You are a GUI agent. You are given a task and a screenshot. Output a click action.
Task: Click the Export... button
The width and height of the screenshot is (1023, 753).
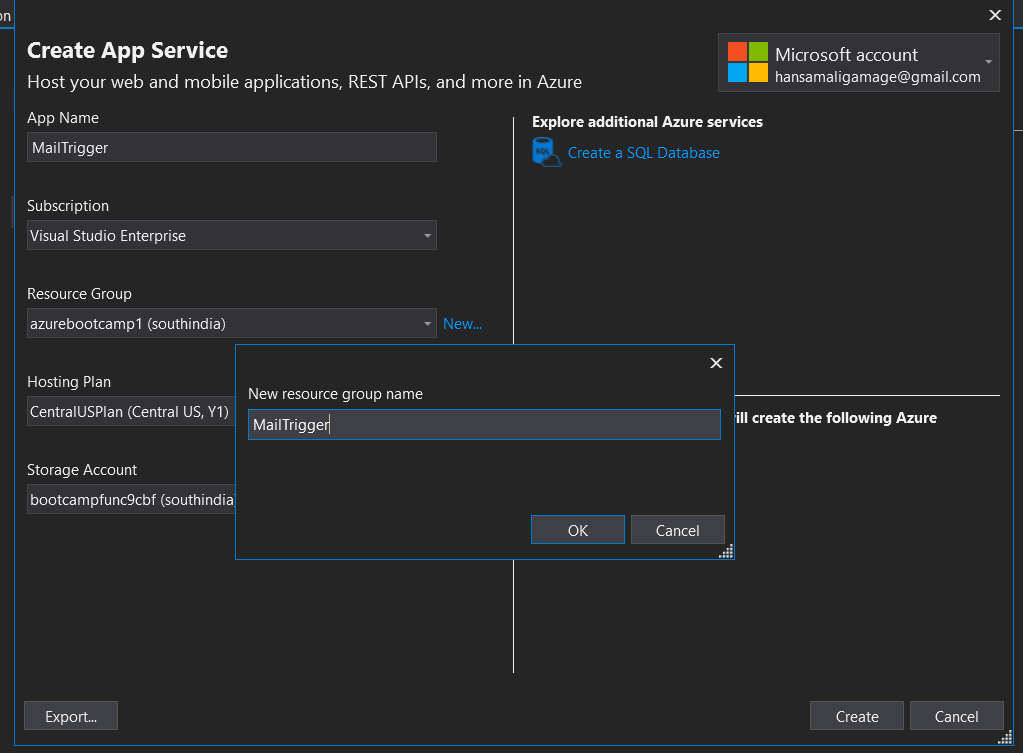point(71,716)
